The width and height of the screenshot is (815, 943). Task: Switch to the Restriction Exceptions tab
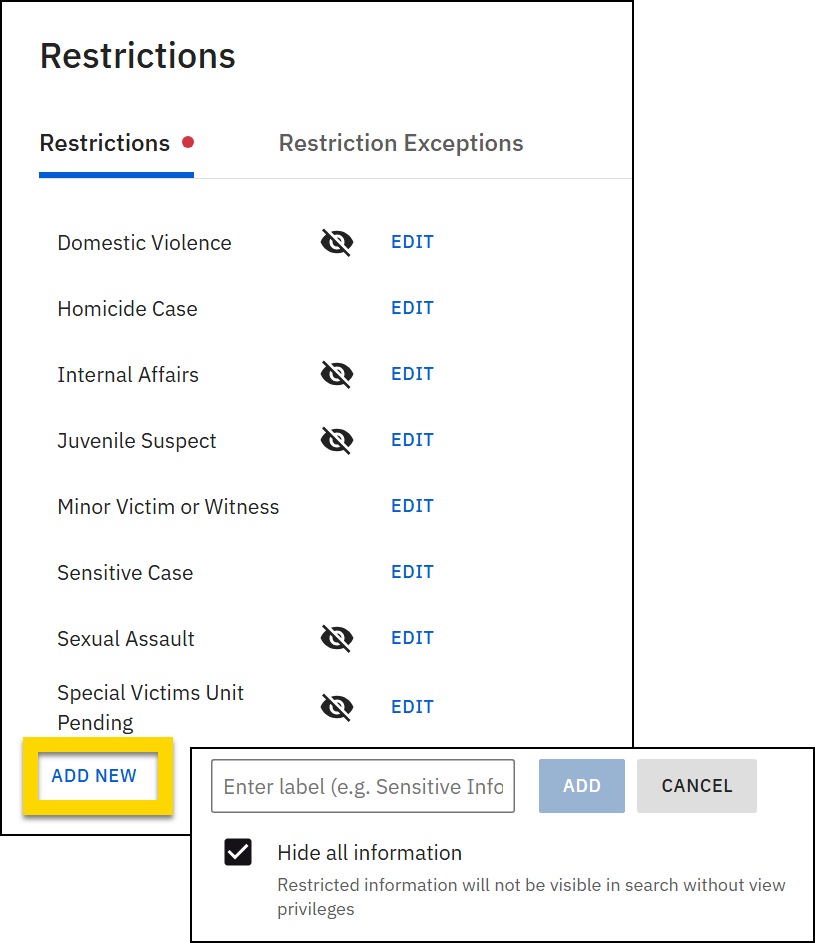point(401,144)
